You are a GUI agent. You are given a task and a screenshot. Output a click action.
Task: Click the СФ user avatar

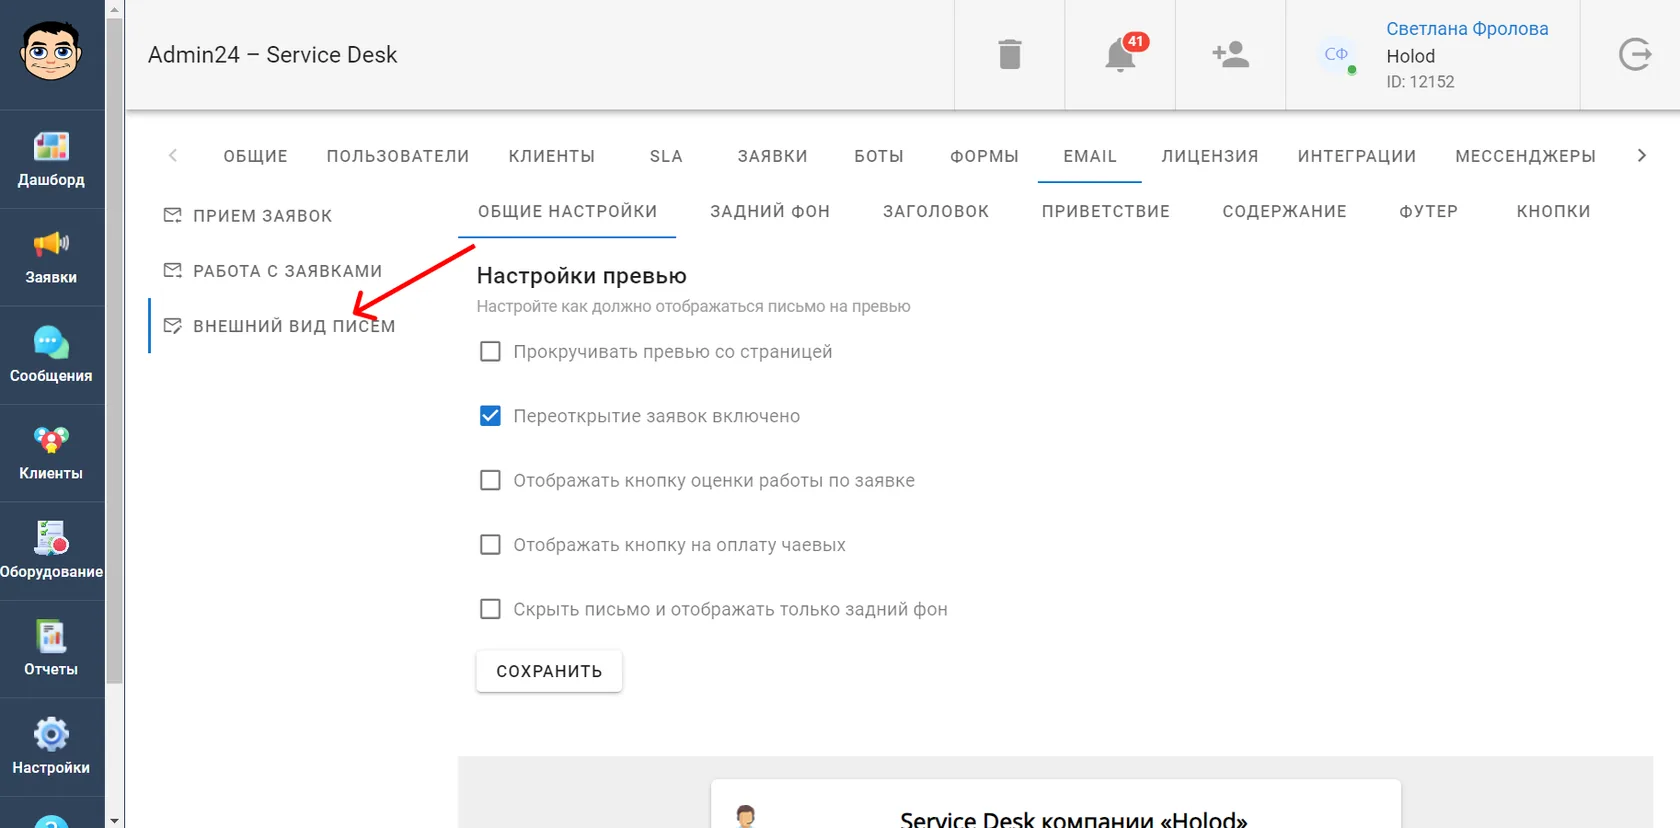1337,54
